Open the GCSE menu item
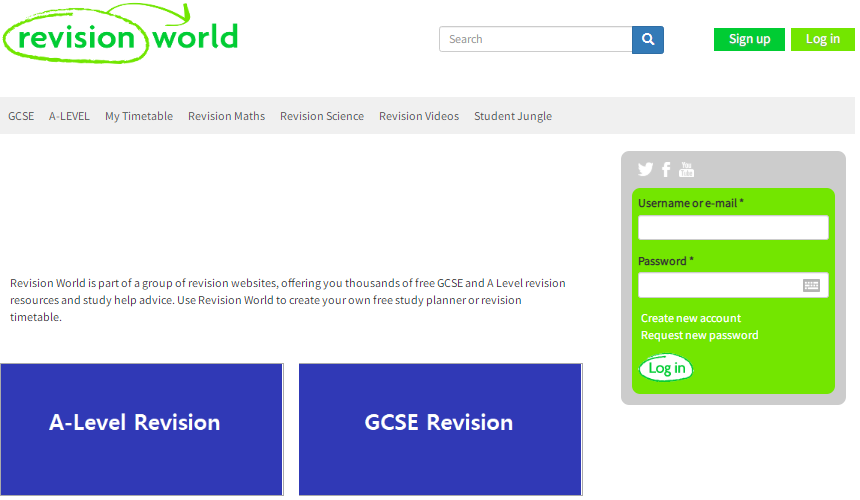Image resolution: width=860 pixels, height=500 pixels. click(x=21, y=116)
